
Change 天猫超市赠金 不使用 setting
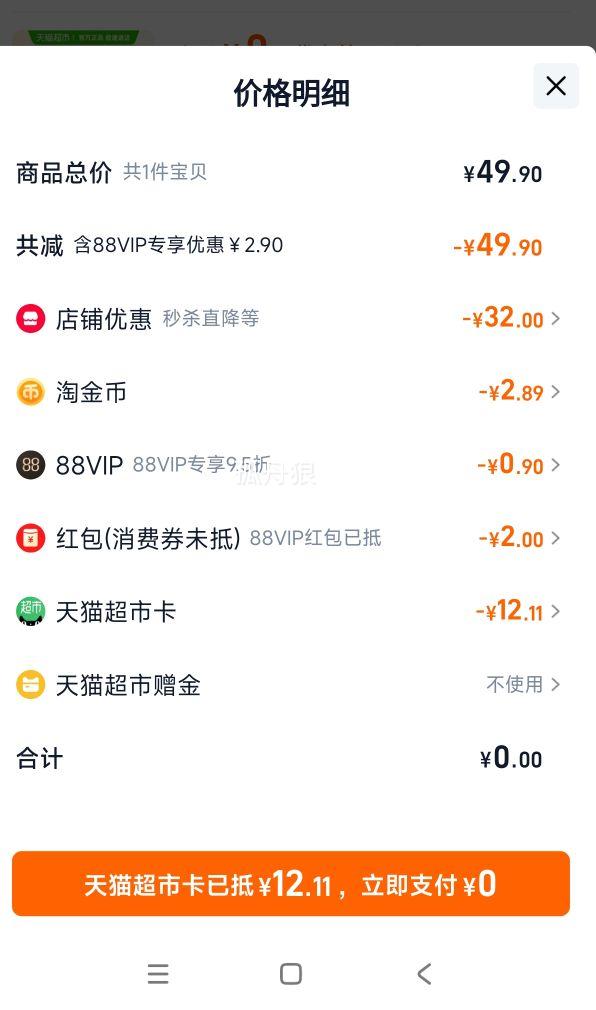point(523,684)
